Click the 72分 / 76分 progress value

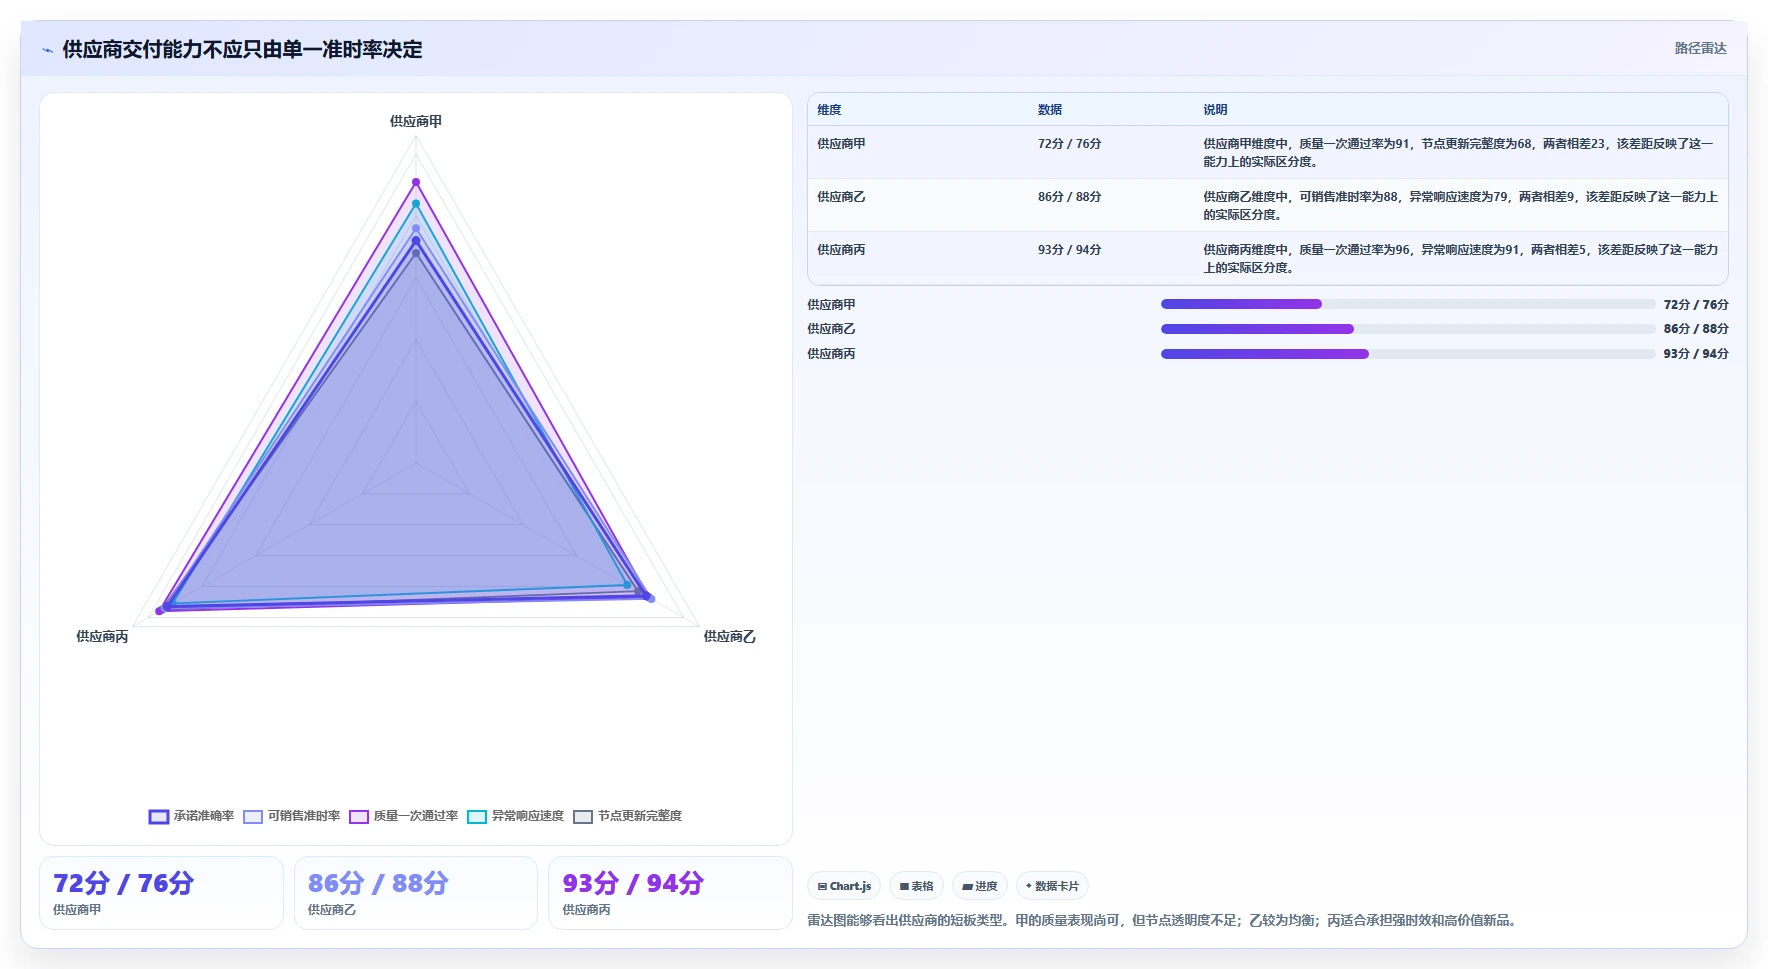pyautogui.click(x=1696, y=305)
